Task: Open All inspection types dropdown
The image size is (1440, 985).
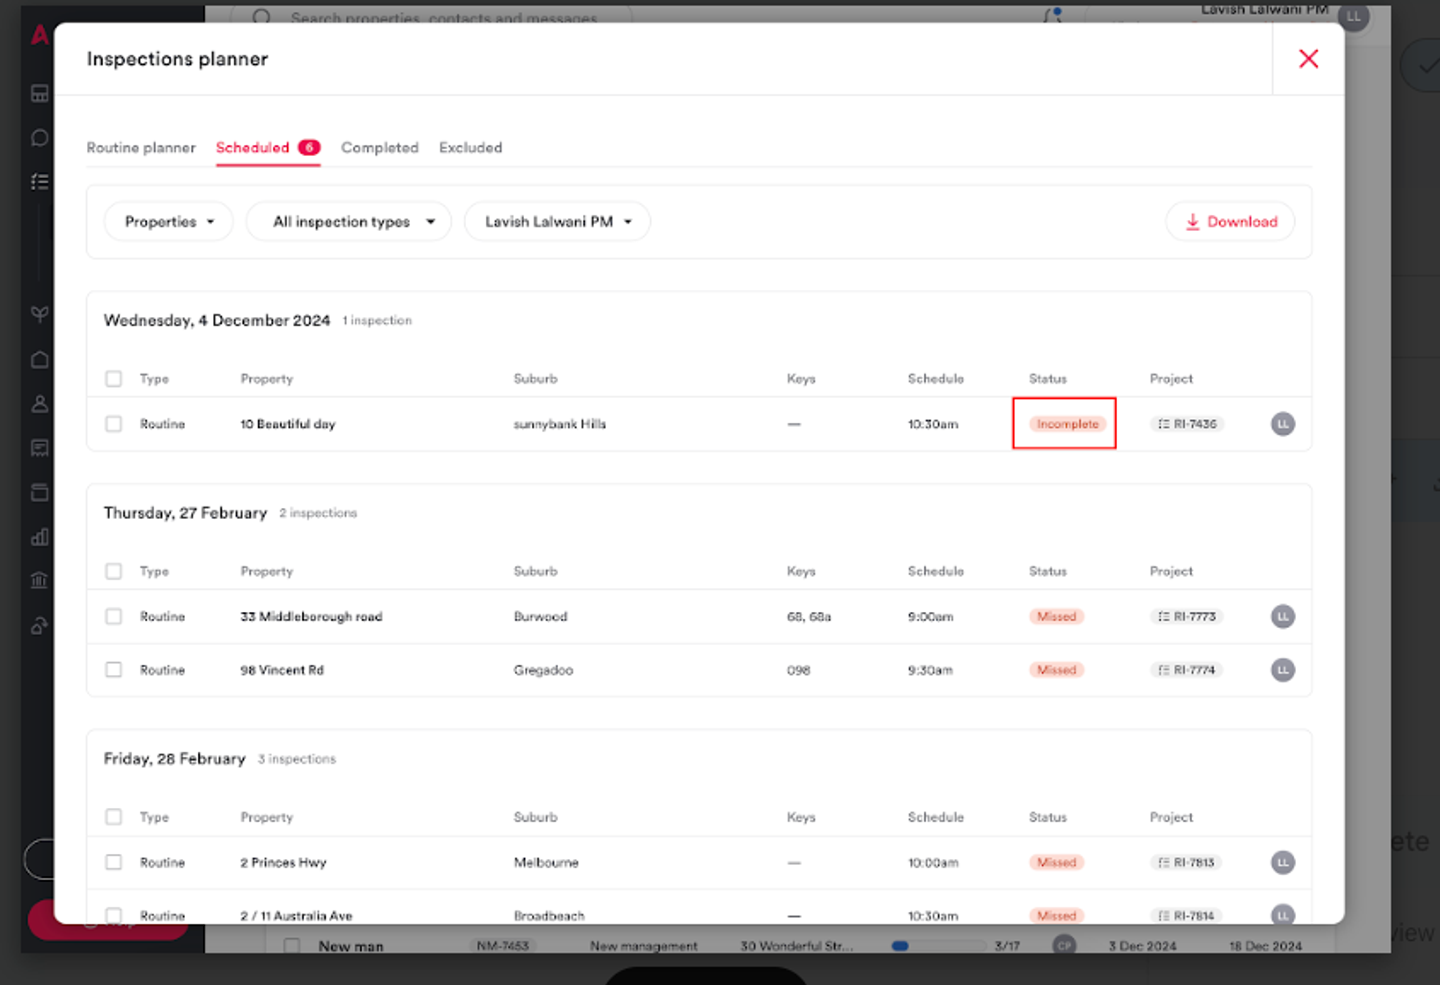Action: coord(348,222)
